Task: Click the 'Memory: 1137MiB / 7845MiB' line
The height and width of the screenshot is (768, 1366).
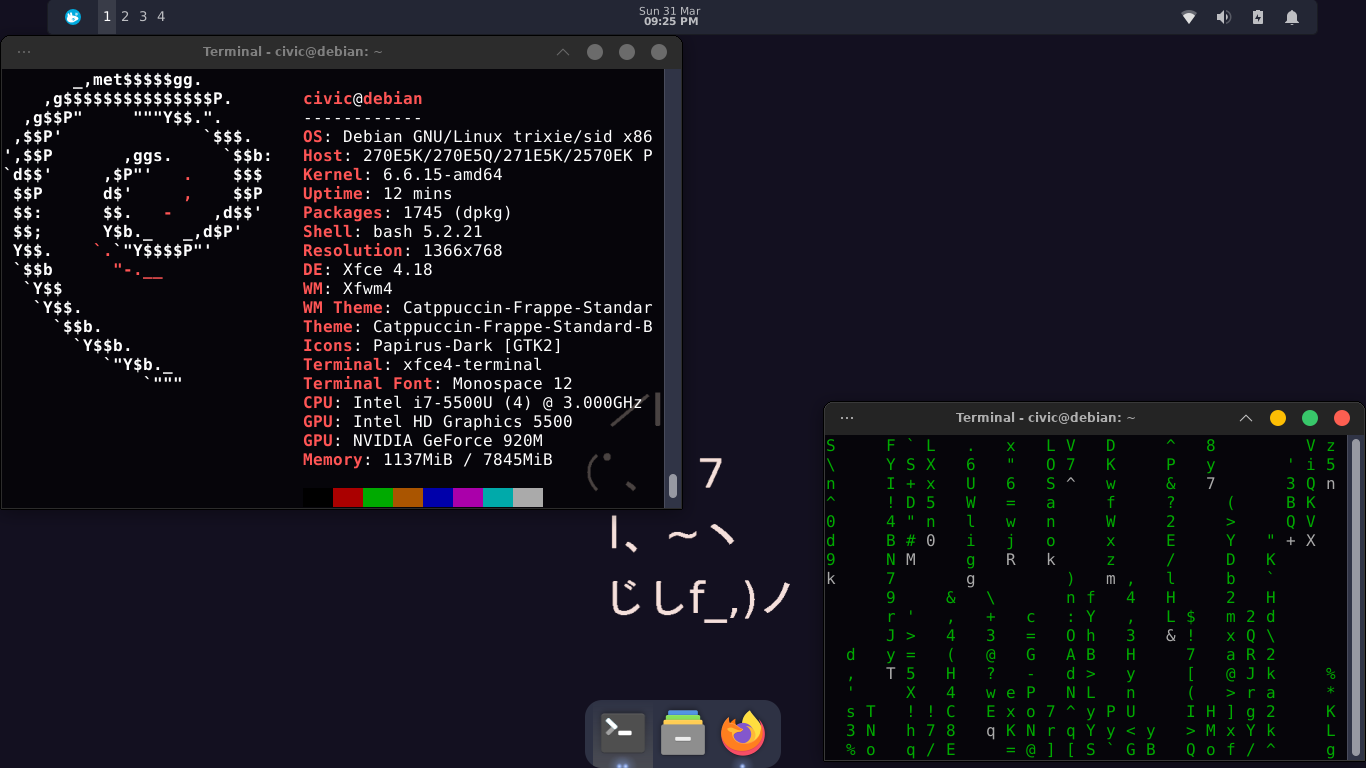Action: 428,460
